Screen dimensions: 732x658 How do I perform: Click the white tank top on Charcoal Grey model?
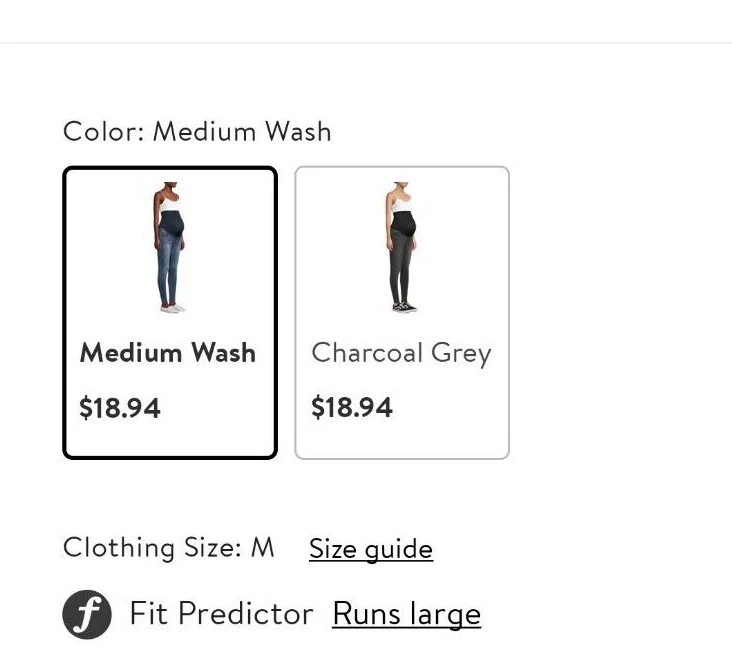coord(402,204)
